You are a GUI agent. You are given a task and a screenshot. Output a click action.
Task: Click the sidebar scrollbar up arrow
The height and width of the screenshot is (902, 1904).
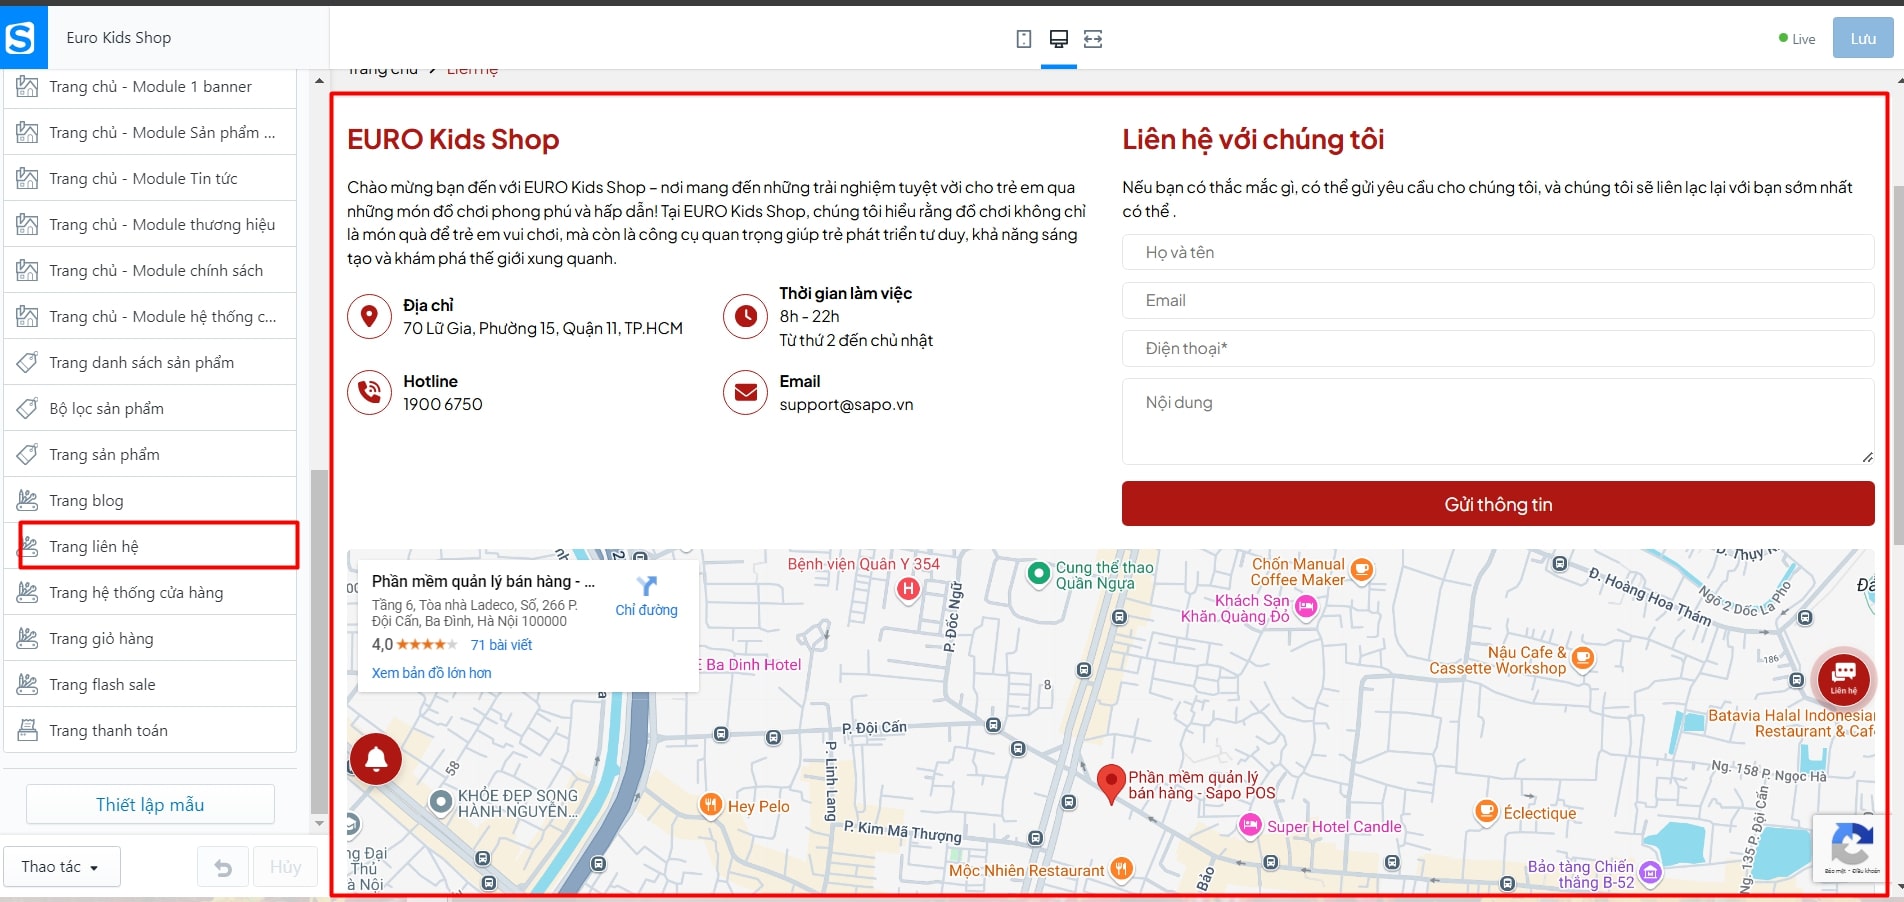point(319,81)
